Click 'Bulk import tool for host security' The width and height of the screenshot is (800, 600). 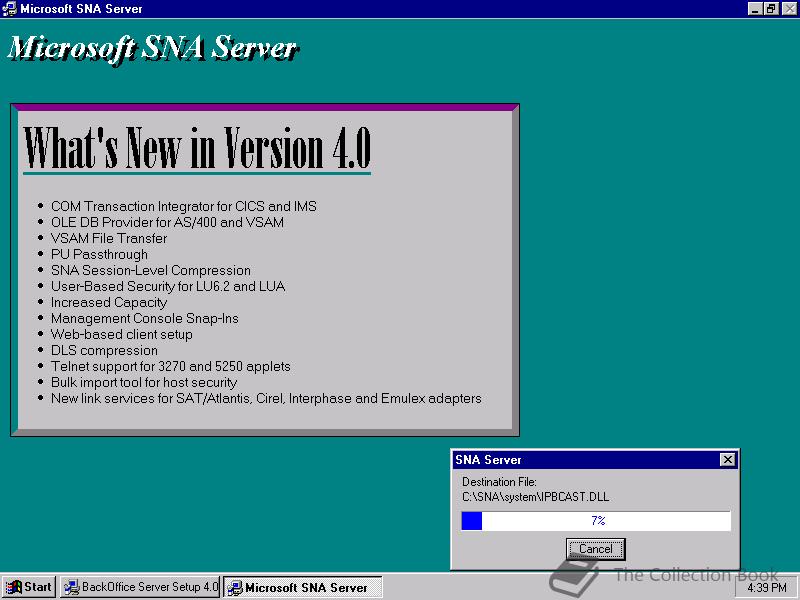tap(144, 383)
